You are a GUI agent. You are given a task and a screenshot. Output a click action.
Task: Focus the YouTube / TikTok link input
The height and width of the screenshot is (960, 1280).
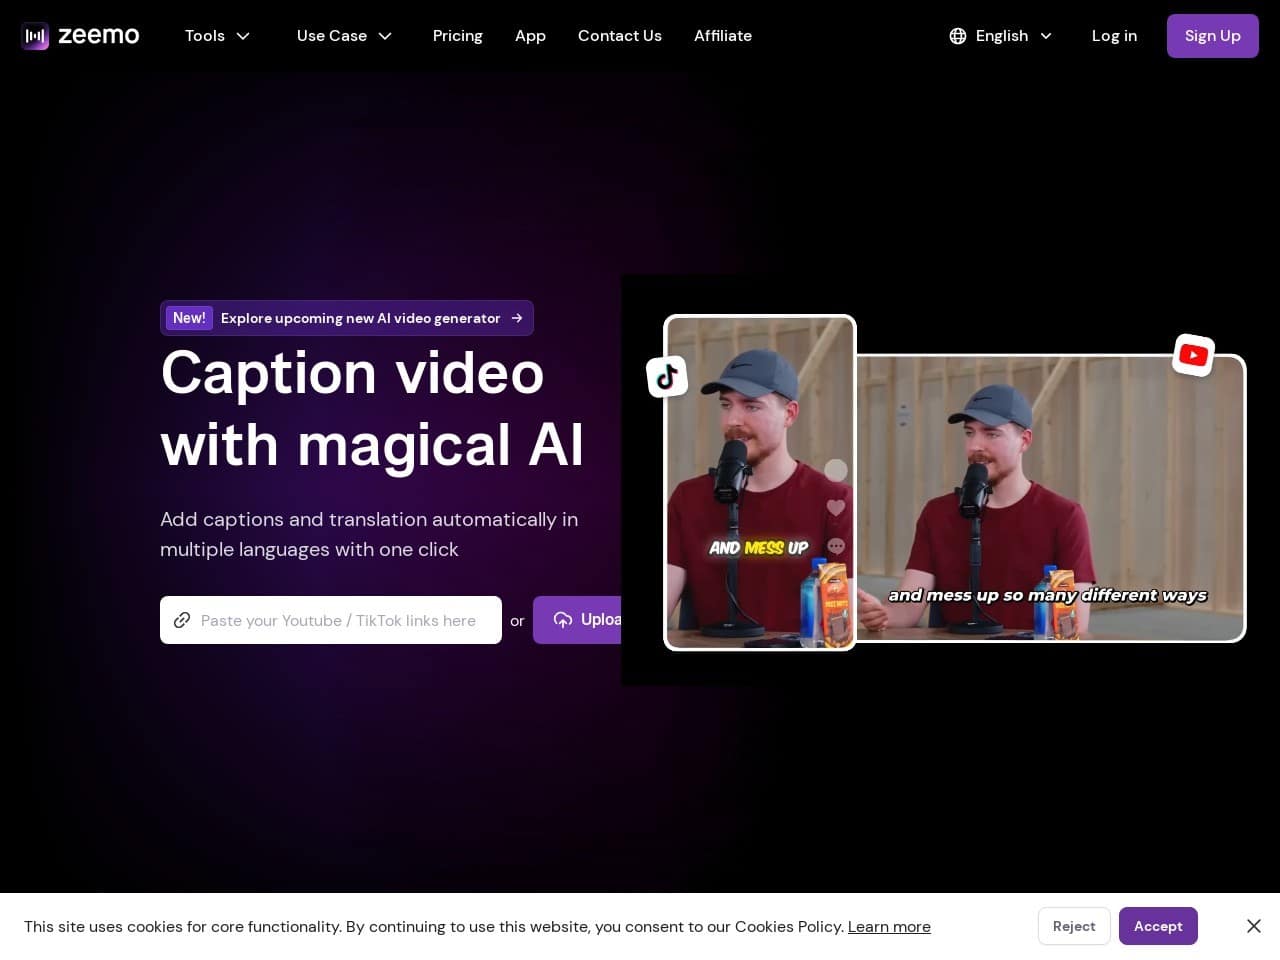tap(340, 620)
